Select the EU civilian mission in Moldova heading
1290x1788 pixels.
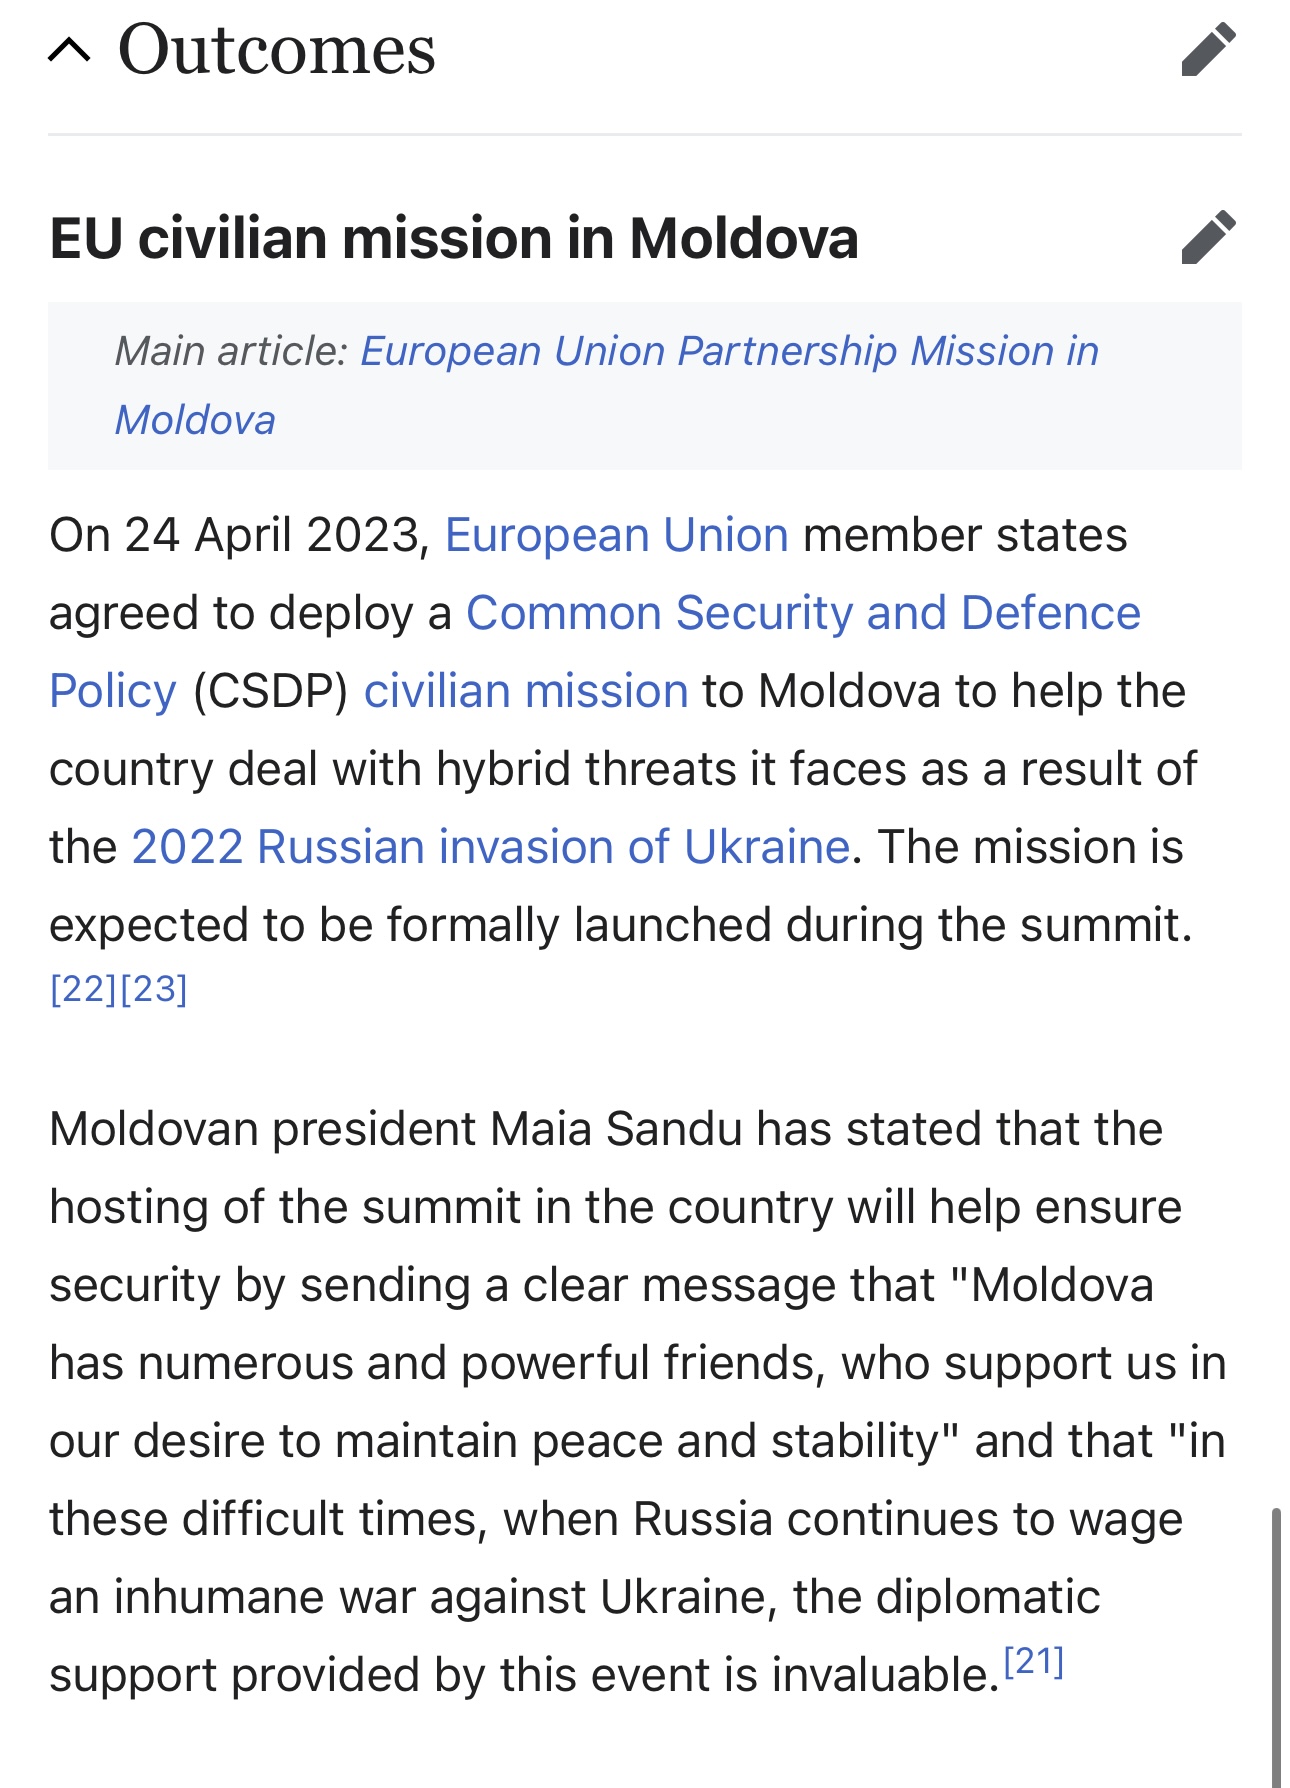(454, 238)
